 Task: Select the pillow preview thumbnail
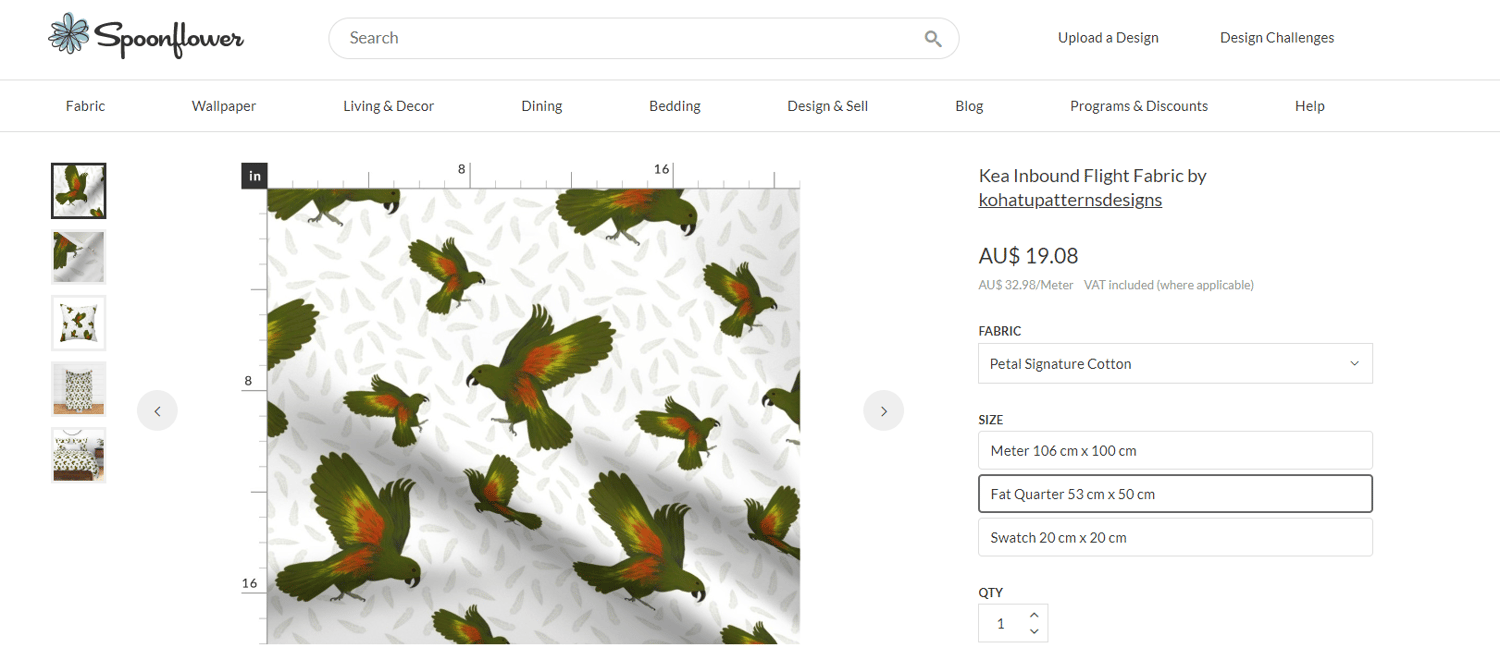[79, 323]
